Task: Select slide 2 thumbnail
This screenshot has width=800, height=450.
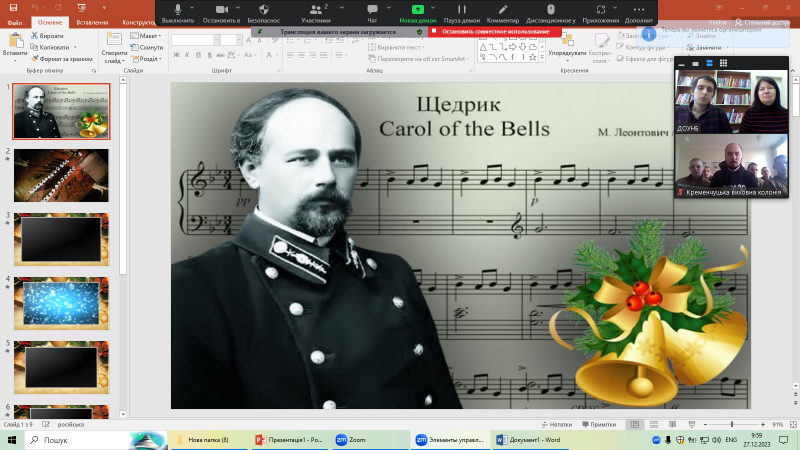Action: pyautogui.click(x=61, y=176)
